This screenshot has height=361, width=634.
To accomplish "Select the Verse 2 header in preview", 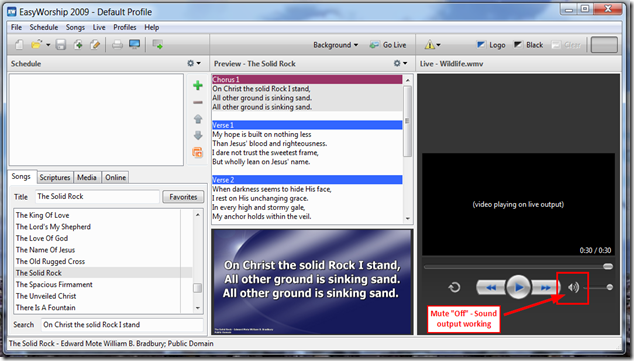I will (x=307, y=179).
